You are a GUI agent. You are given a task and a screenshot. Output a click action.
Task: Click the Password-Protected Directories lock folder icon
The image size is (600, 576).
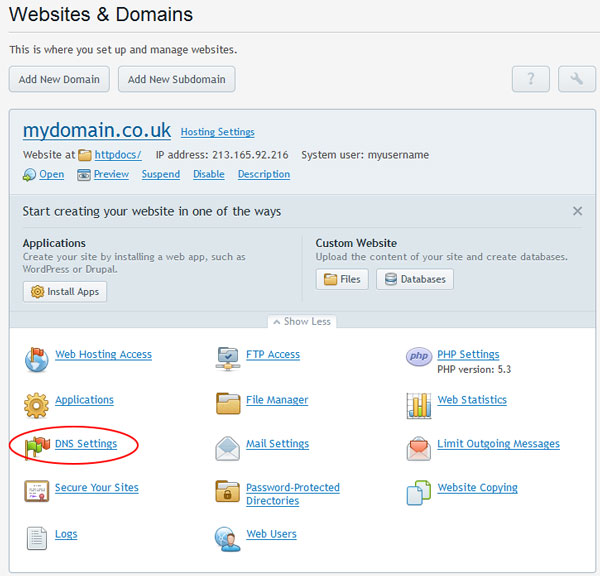click(x=228, y=491)
